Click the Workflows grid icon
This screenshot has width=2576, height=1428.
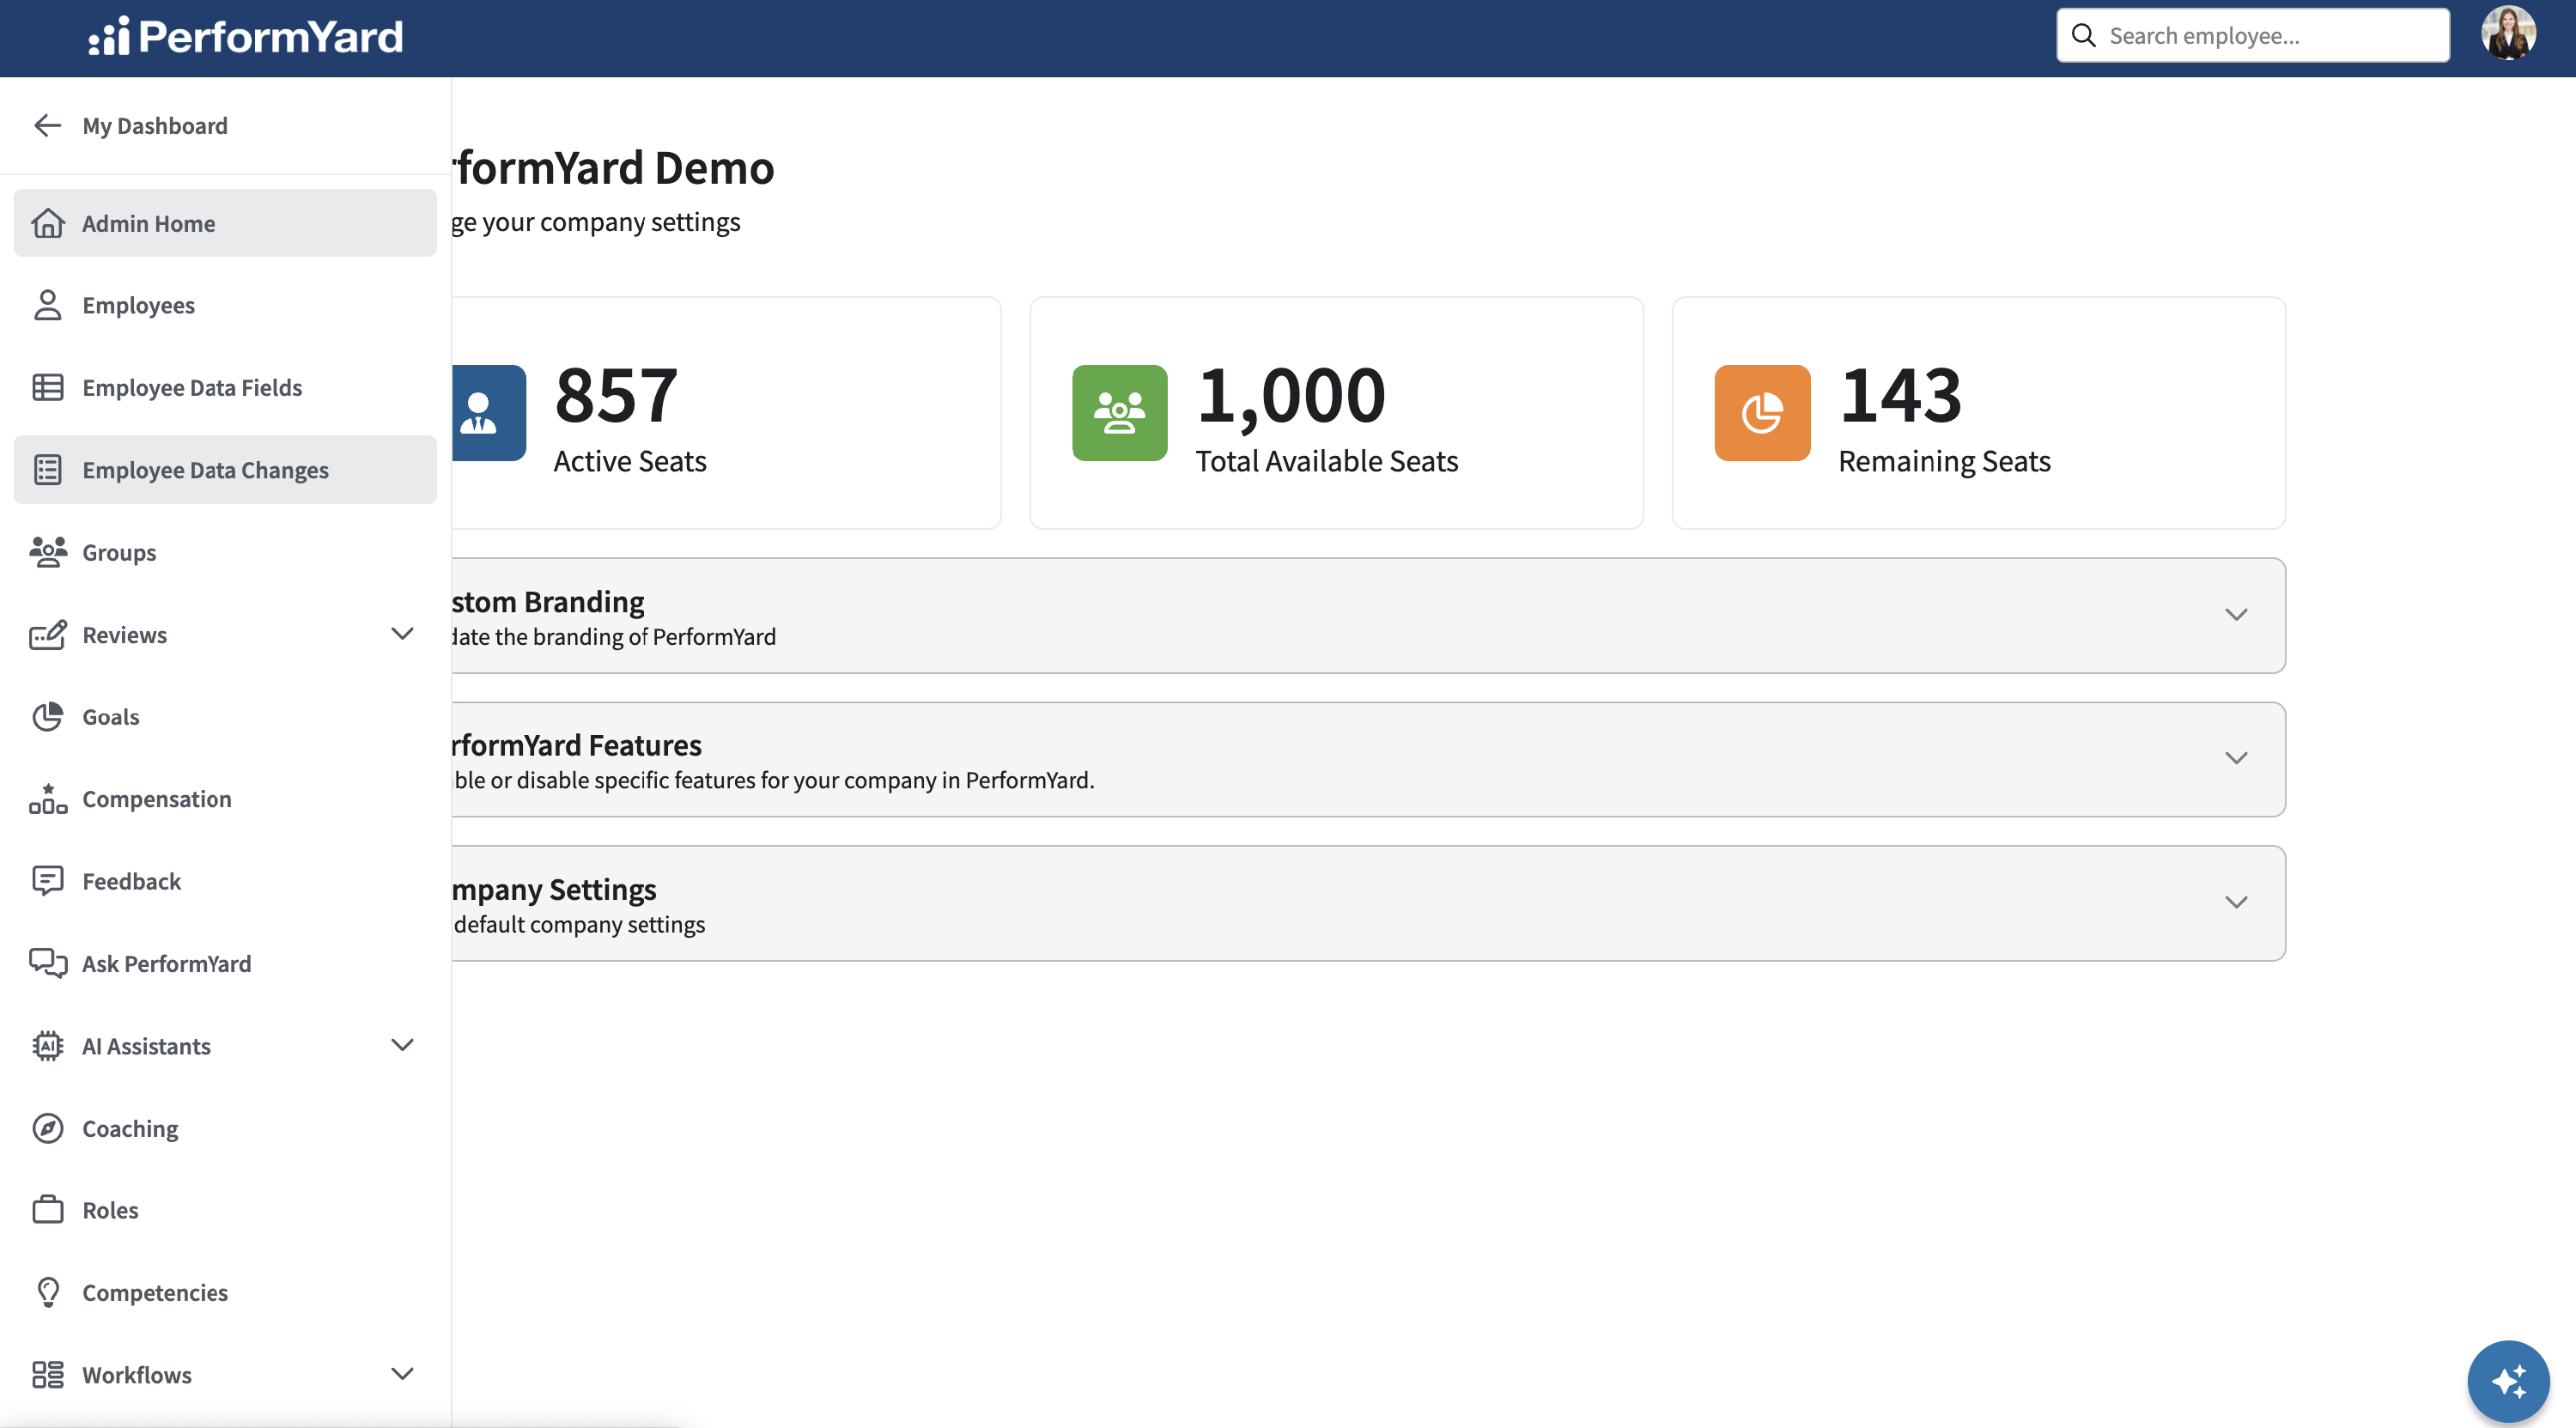pyautogui.click(x=47, y=1374)
